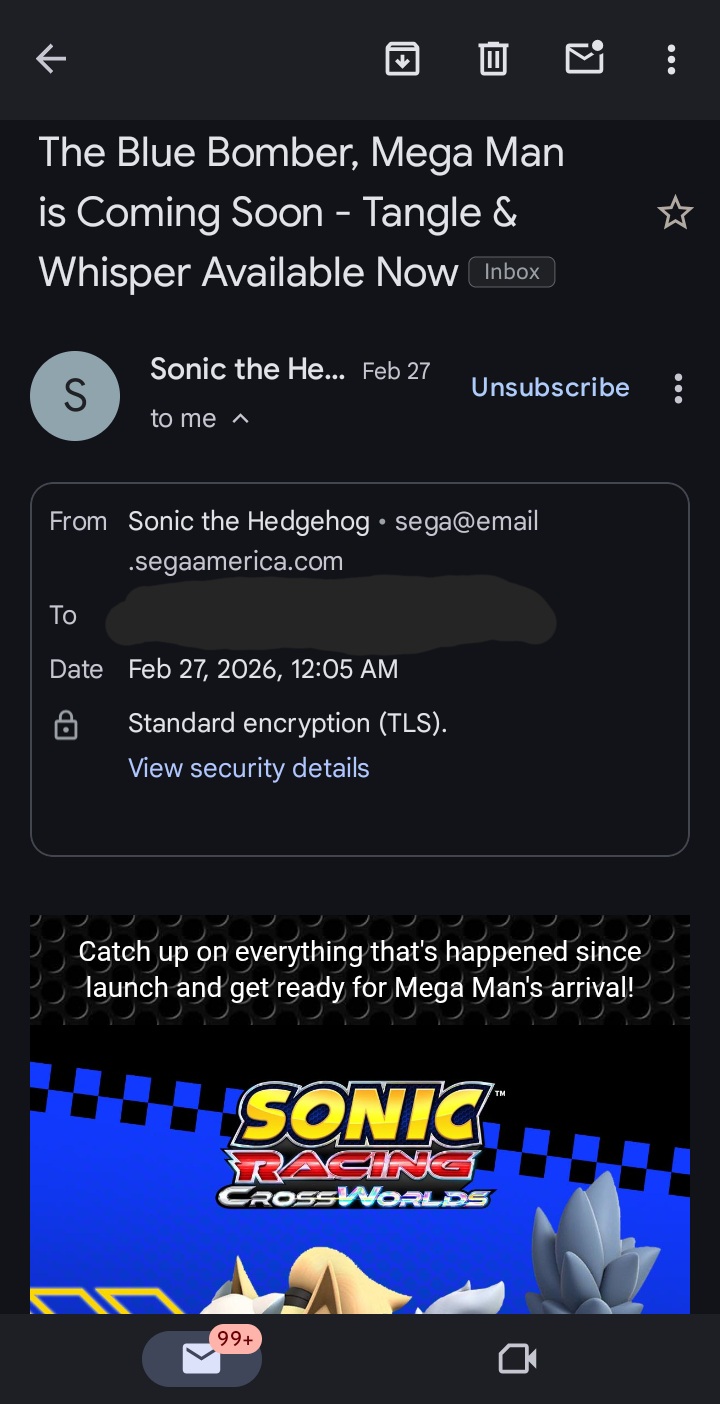The width and height of the screenshot is (720, 1404).
Task: Mark this email as unread
Action: (x=584, y=59)
